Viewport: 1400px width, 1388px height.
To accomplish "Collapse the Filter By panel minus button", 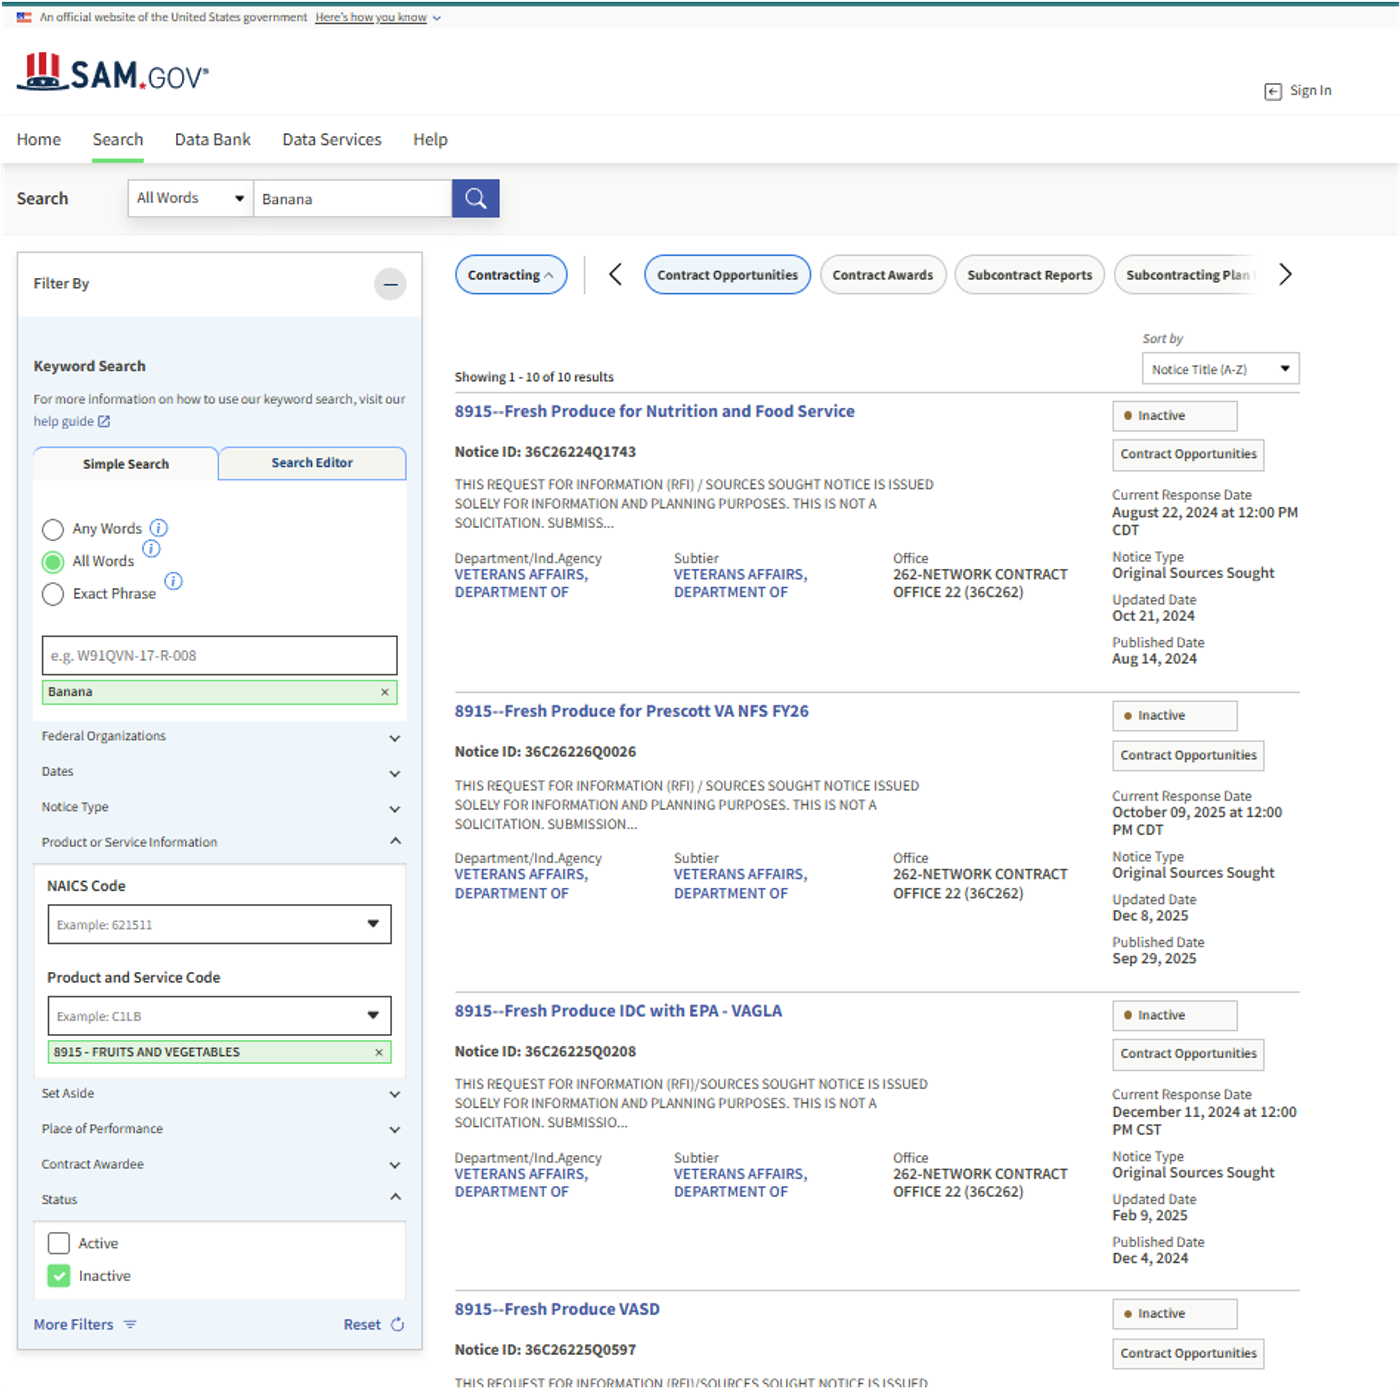I will coord(391,284).
